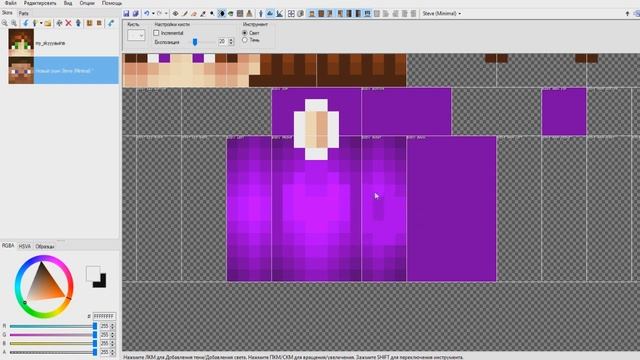
Task: Adjust the G green channel slider
Action: pos(53,335)
